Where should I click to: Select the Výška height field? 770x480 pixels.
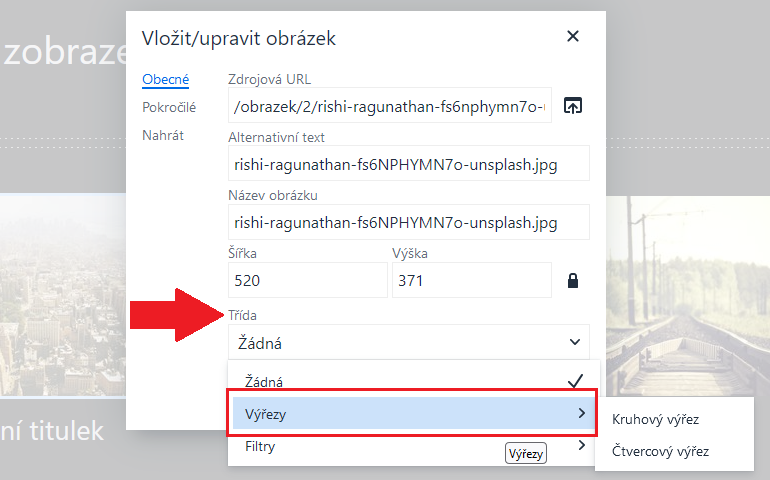click(470, 281)
